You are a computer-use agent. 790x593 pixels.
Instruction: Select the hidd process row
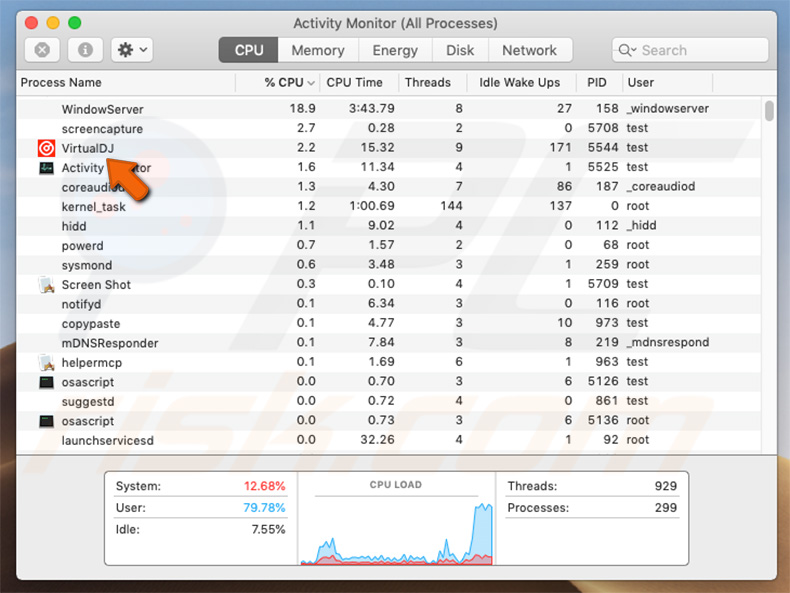[389, 226]
